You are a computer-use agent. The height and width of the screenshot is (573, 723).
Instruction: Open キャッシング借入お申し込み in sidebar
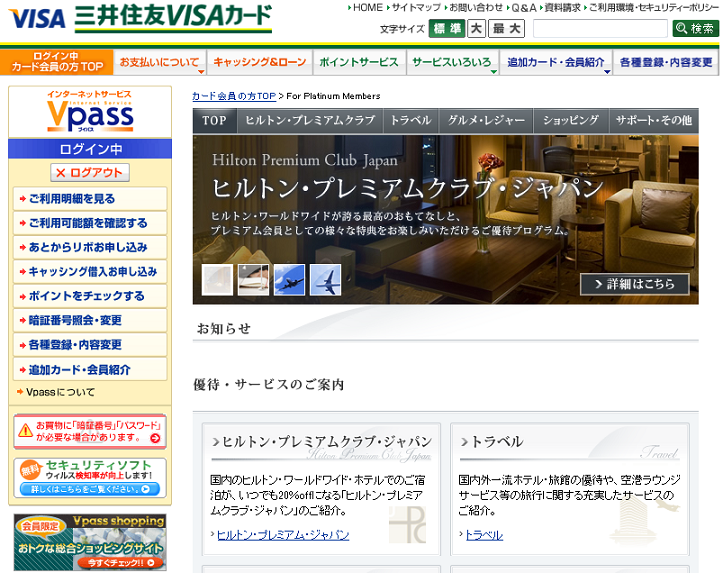(90, 272)
